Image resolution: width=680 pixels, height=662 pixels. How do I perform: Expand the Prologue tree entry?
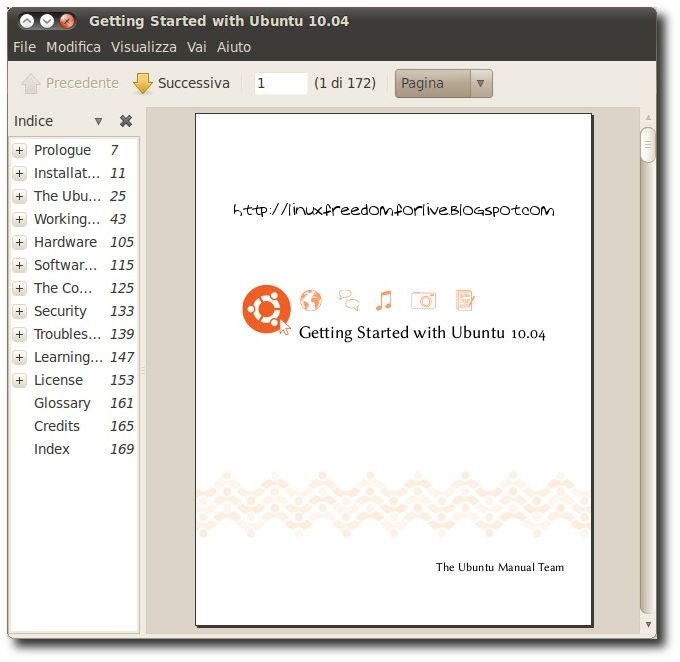(x=19, y=151)
